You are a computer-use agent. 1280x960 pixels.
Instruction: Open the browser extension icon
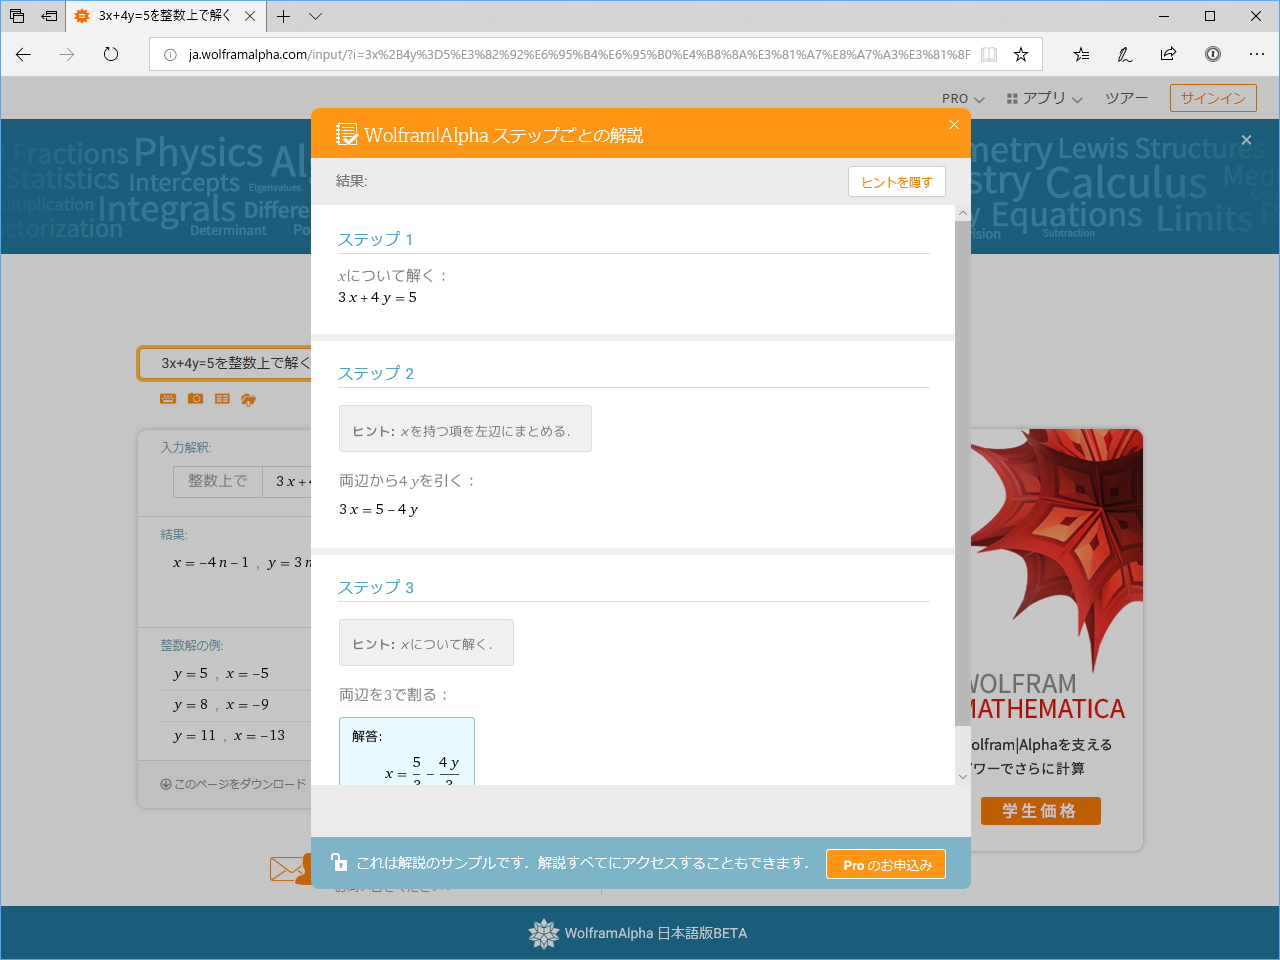click(x=1212, y=54)
